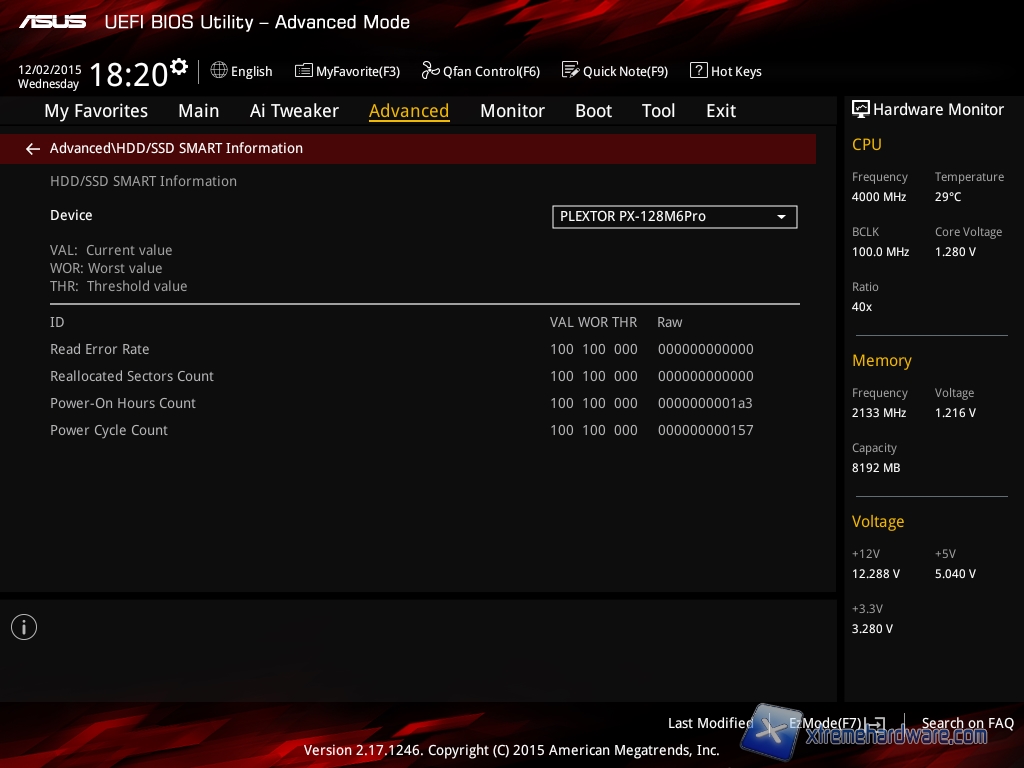Select the My Favorites tab

tap(96, 111)
